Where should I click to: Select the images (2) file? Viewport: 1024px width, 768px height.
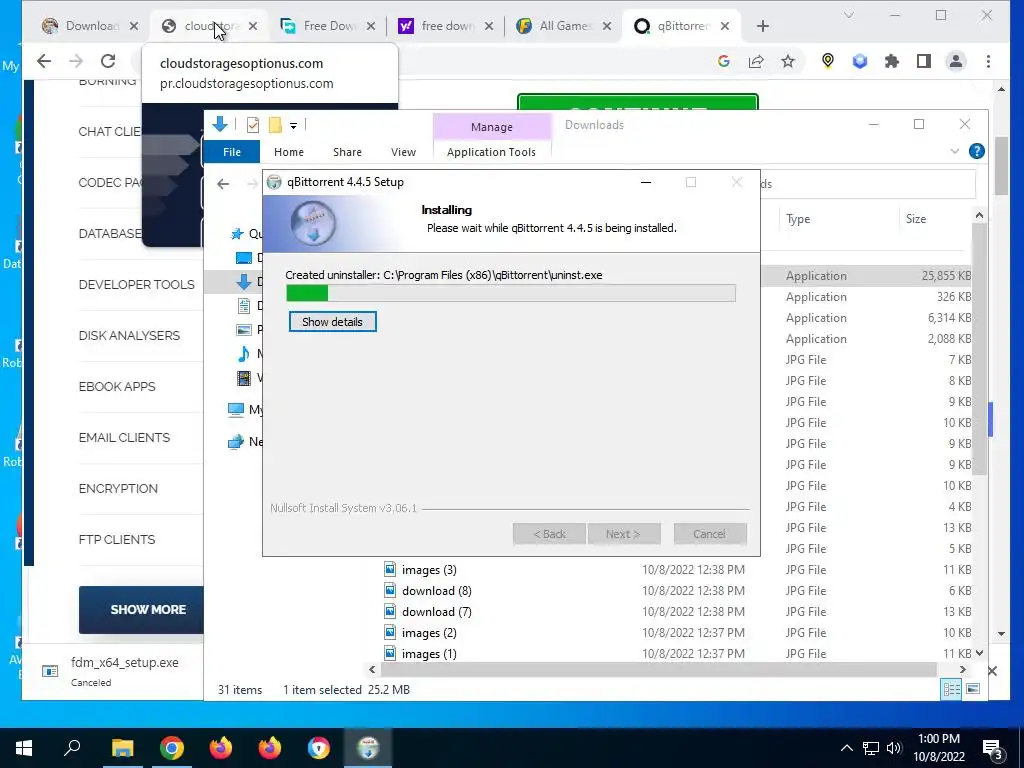click(x=429, y=633)
